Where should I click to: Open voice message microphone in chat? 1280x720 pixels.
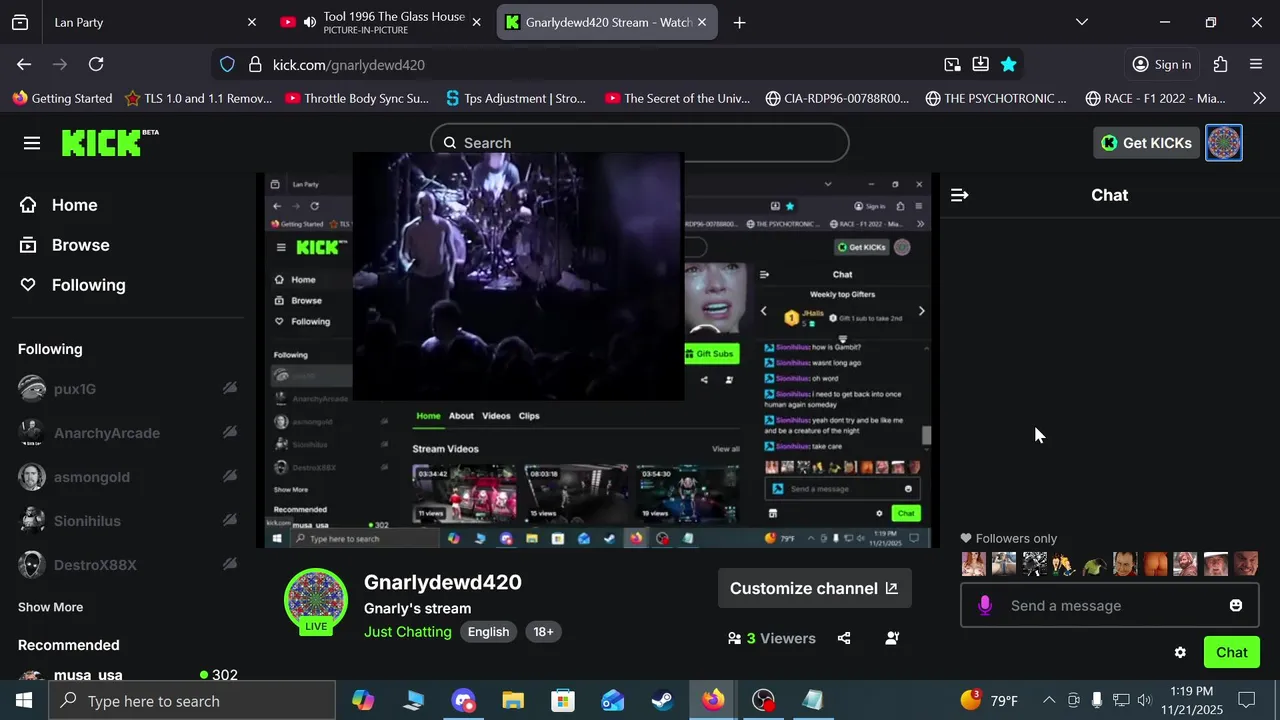click(x=985, y=605)
